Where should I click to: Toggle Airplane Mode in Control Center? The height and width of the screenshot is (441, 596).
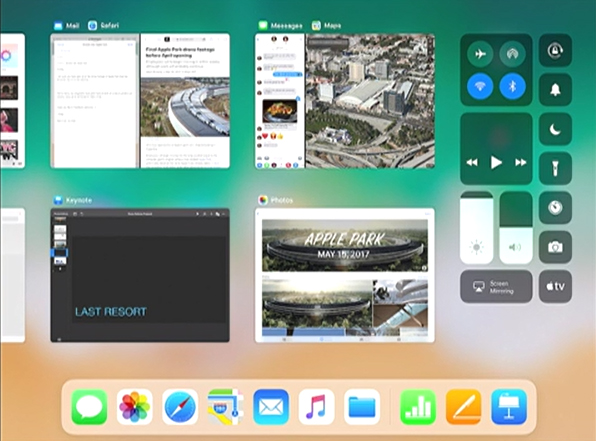point(480,54)
